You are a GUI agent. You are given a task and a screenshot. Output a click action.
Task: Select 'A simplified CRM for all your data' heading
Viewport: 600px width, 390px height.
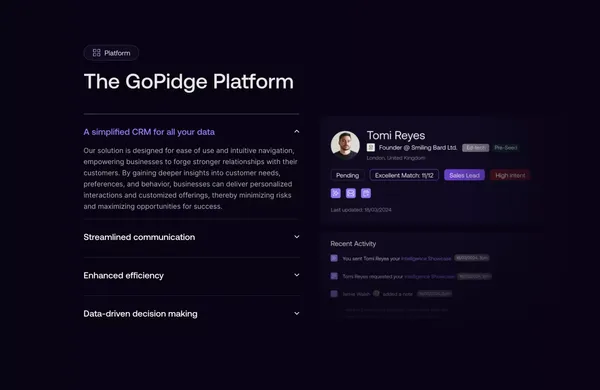149,132
